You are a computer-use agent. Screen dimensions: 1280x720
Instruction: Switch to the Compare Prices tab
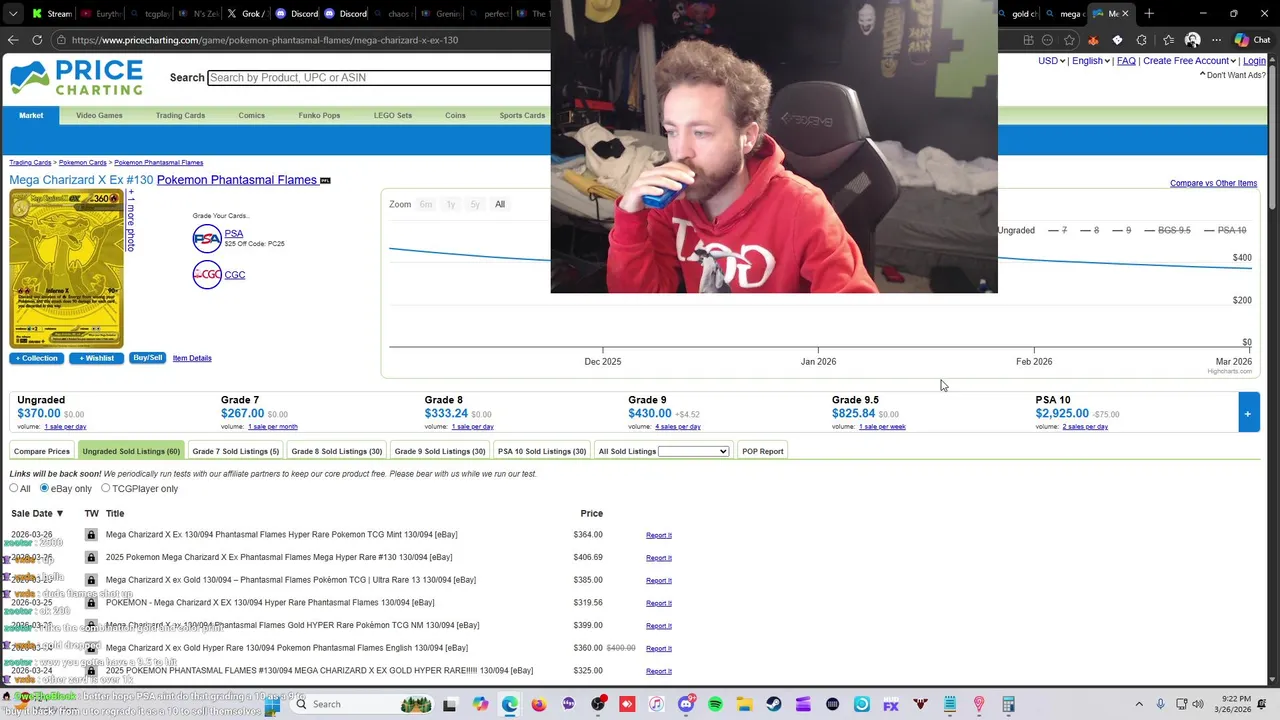pyautogui.click(x=42, y=451)
